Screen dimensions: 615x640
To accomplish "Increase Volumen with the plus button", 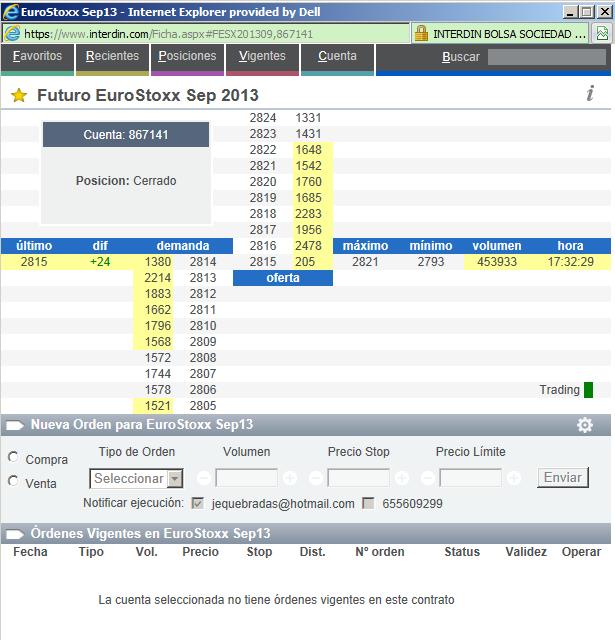I will (x=290, y=478).
